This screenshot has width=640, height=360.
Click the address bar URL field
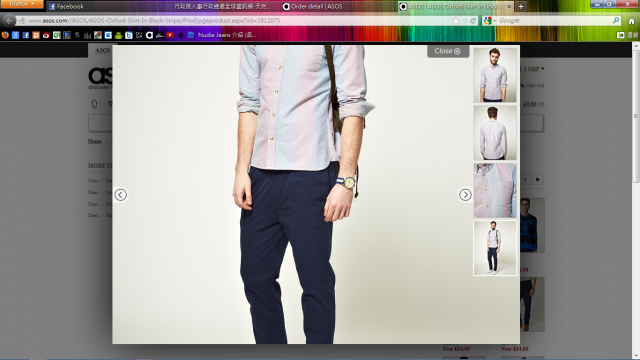coord(237,20)
